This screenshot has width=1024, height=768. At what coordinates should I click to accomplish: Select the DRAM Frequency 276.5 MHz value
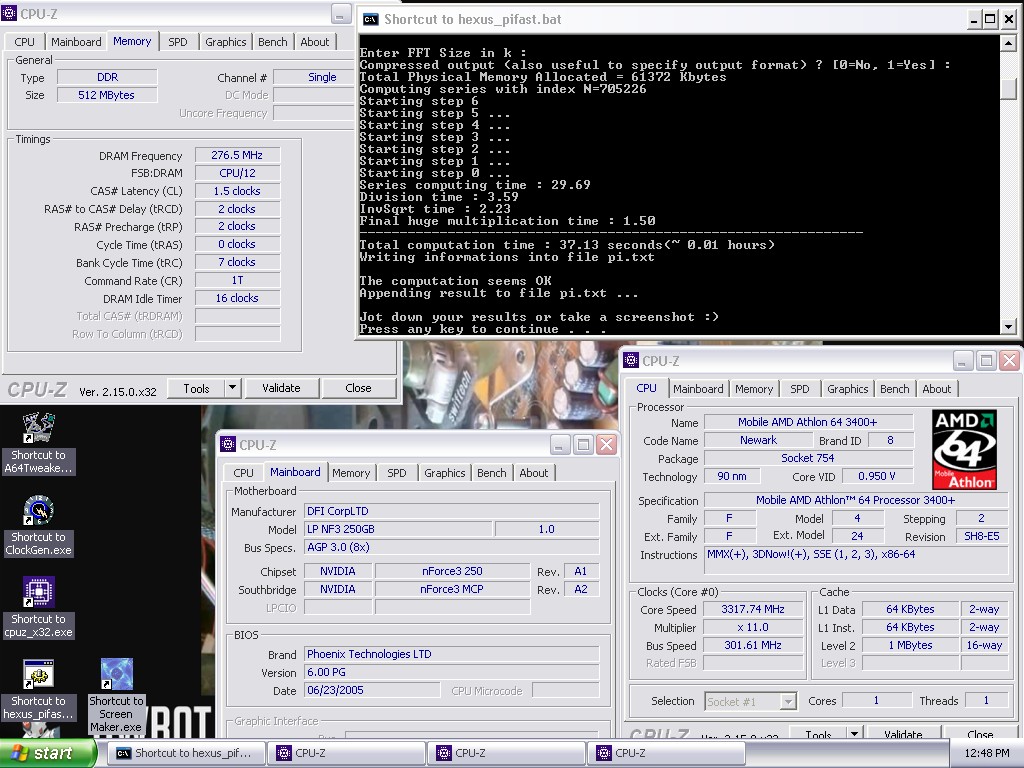point(237,155)
